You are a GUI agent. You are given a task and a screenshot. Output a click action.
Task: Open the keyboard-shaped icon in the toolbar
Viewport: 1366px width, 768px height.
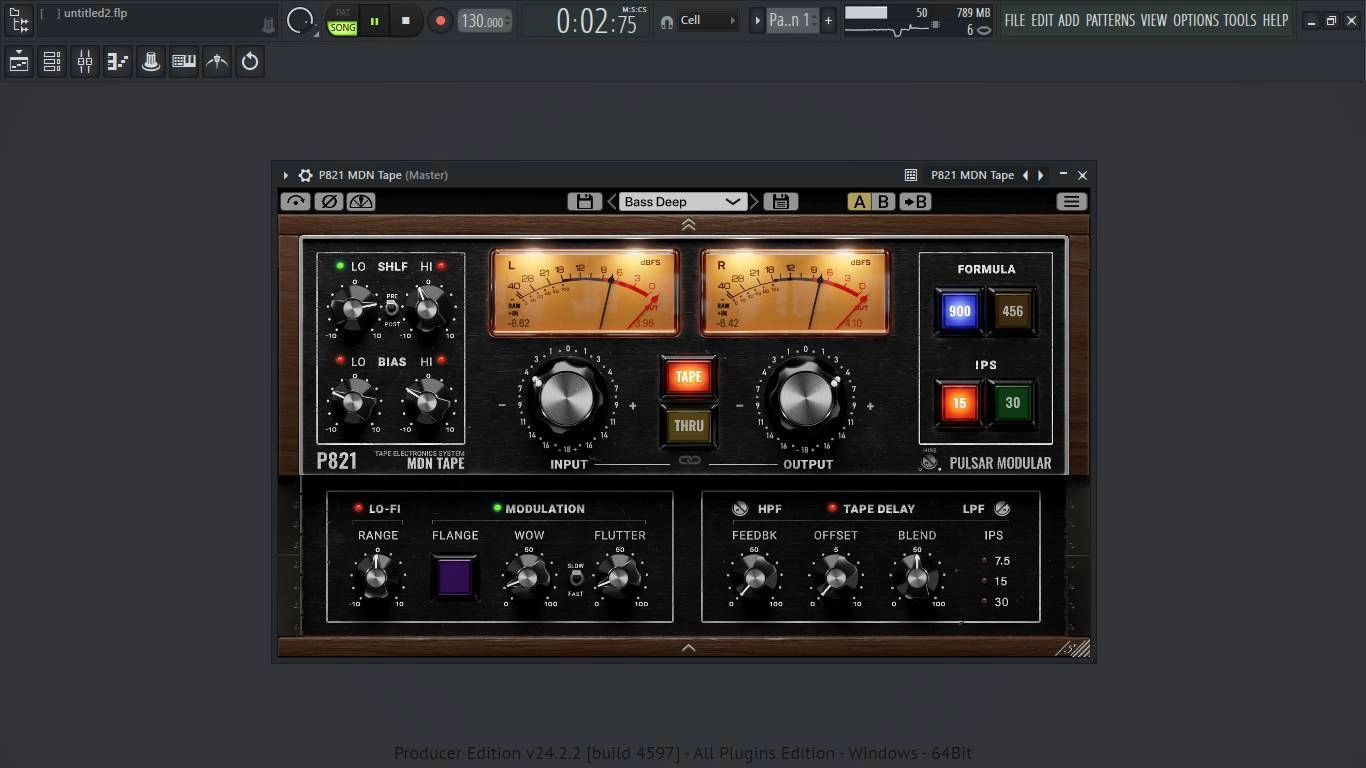(184, 62)
